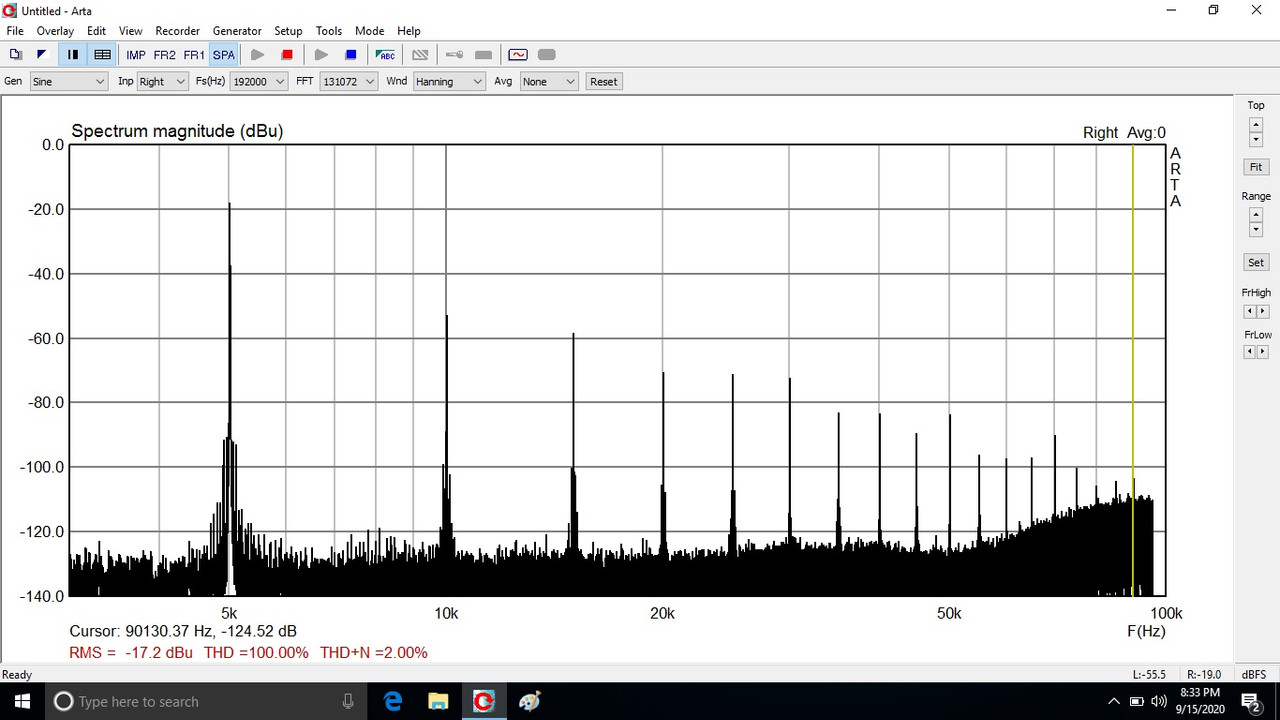This screenshot has width=1280, height=720.
Task: Open the FFT size dropdown
Action: click(349, 82)
